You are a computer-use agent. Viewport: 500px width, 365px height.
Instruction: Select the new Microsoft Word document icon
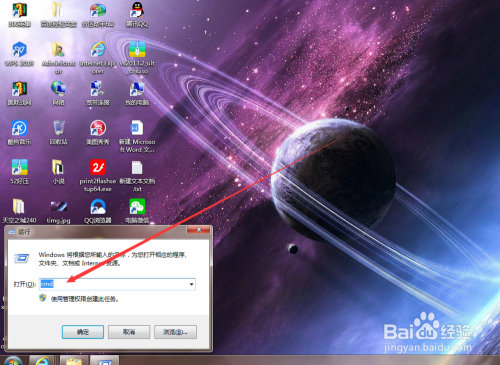(137, 136)
